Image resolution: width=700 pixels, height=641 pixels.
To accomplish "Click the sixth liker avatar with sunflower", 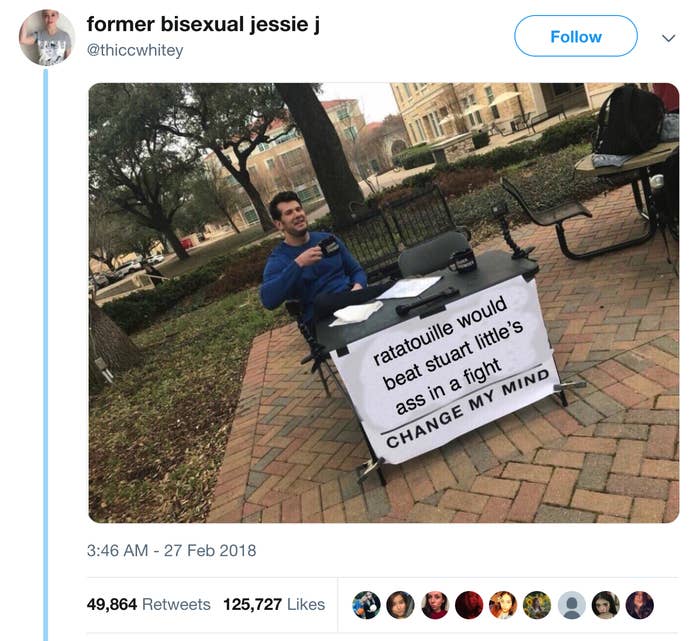I will (537, 605).
